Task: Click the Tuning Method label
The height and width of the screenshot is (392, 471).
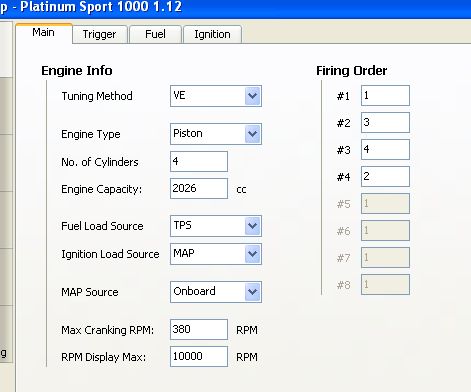Action: pos(97,96)
